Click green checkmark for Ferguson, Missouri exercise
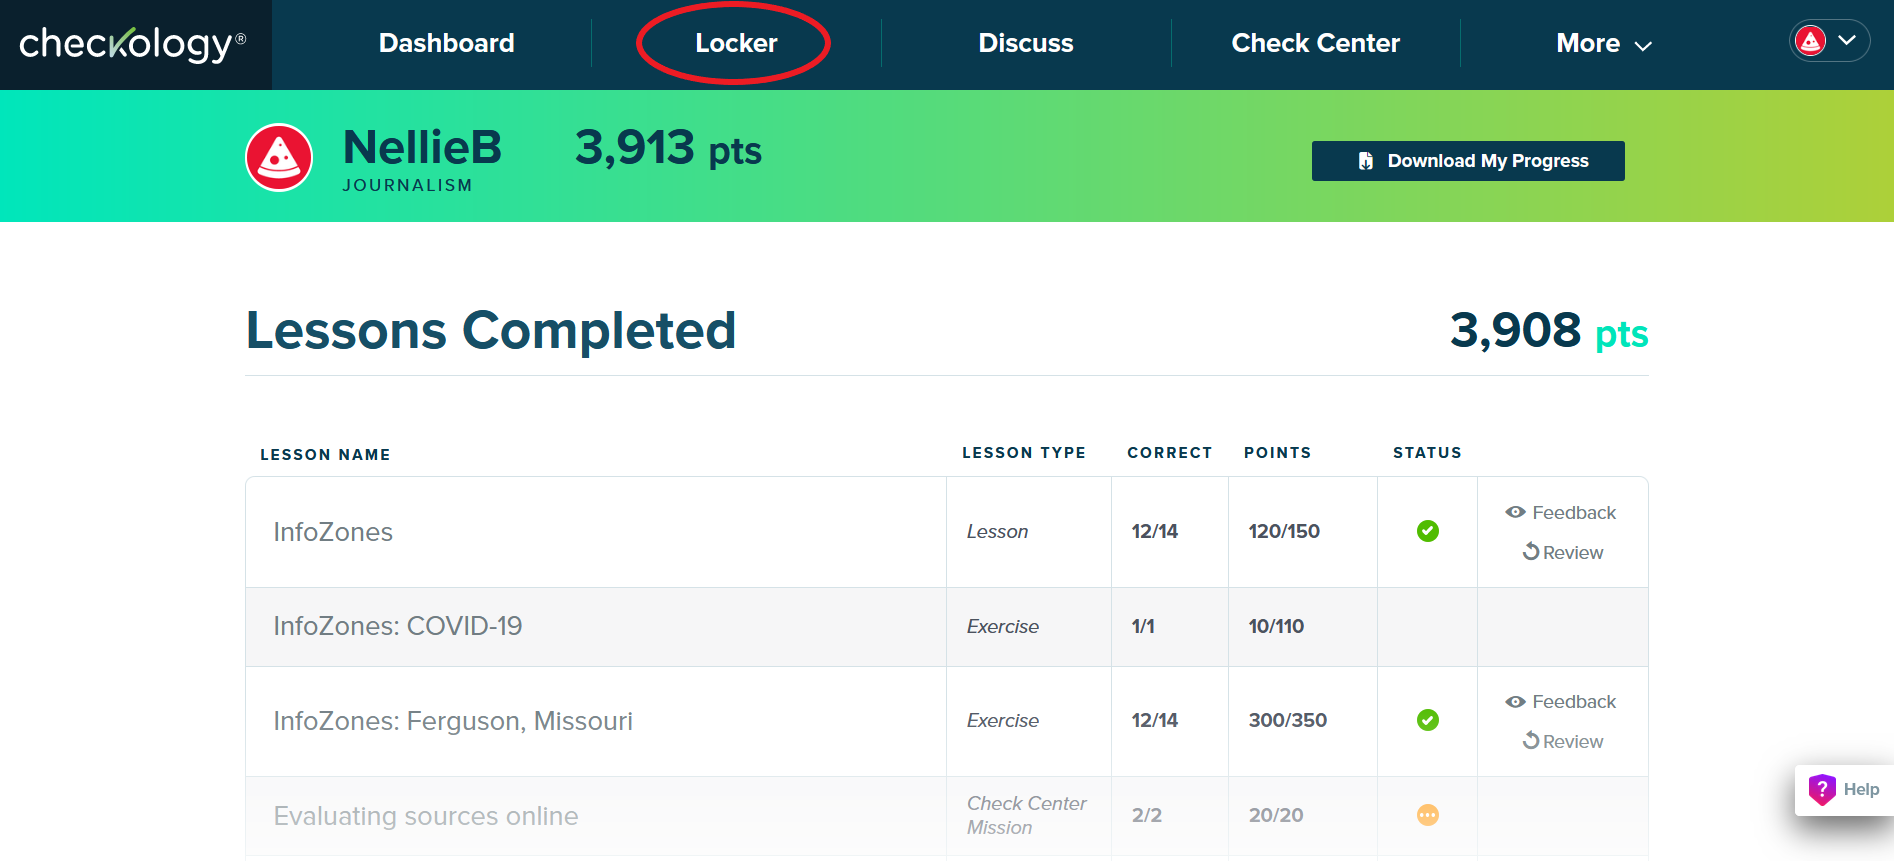Viewport: 1894px width, 861px height. (1427, 720)
